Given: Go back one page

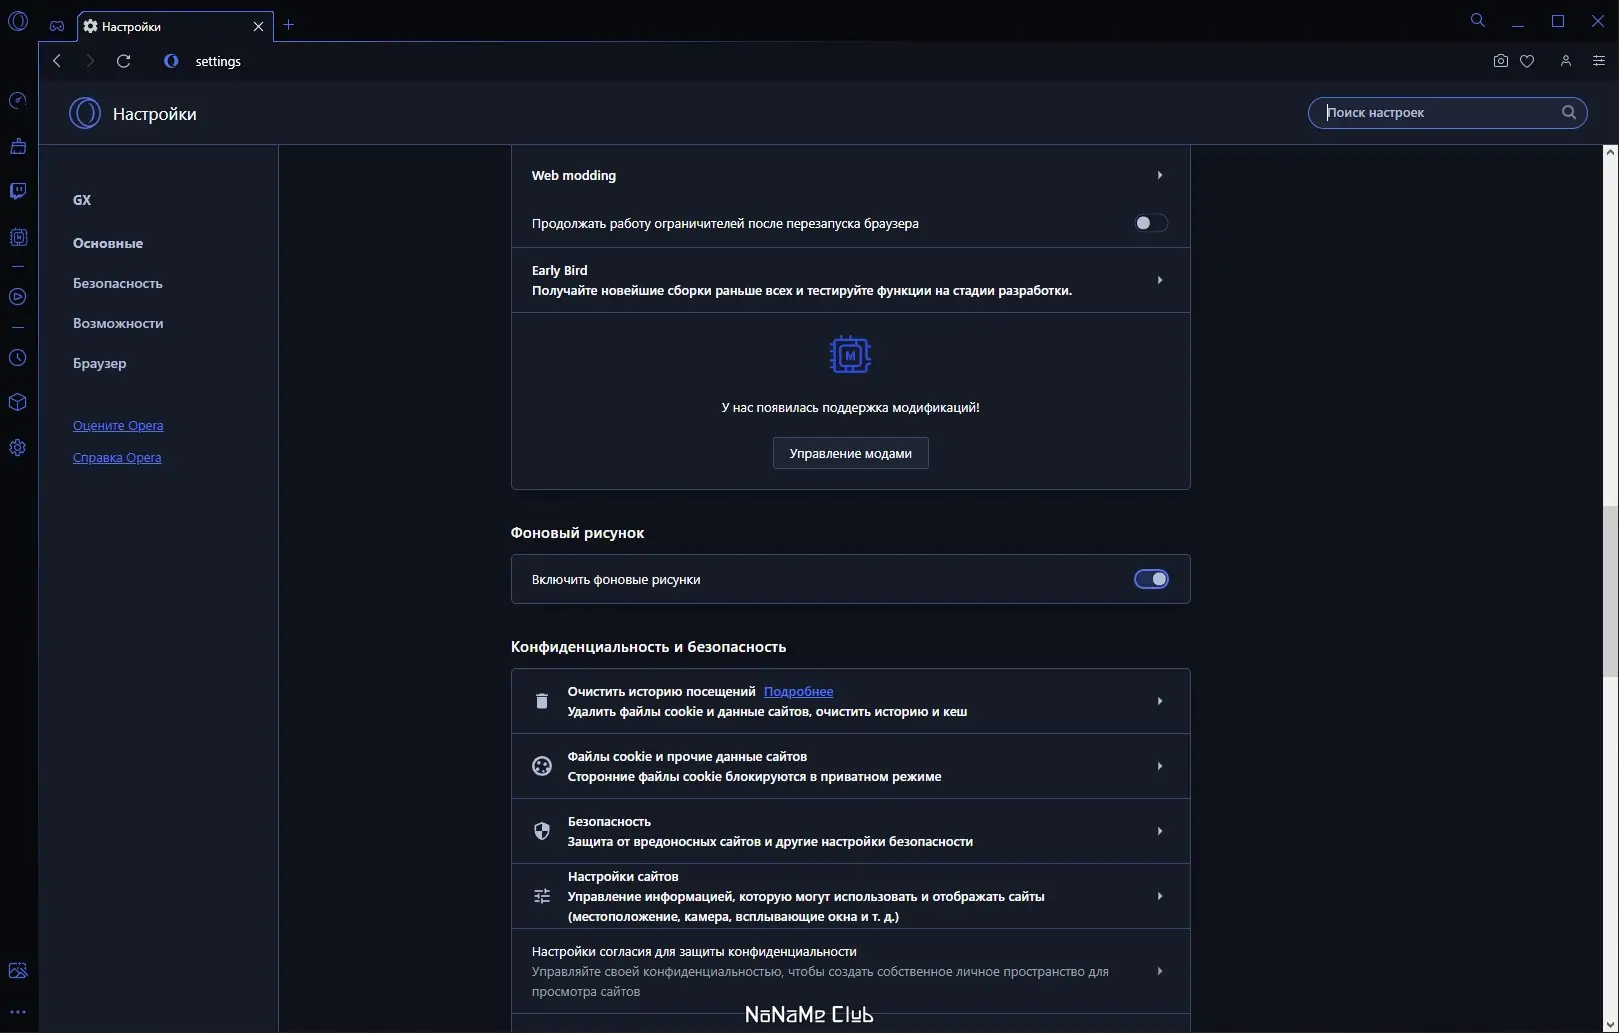Looking at the screenshot, I should pyautogui.click(x=57, y=61).
